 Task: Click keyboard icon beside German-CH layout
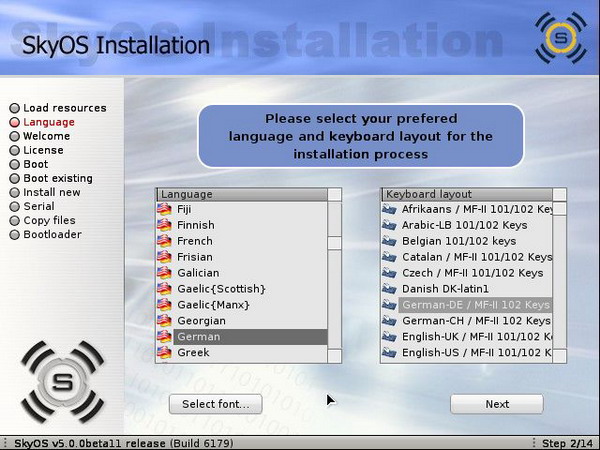point(389,321)
